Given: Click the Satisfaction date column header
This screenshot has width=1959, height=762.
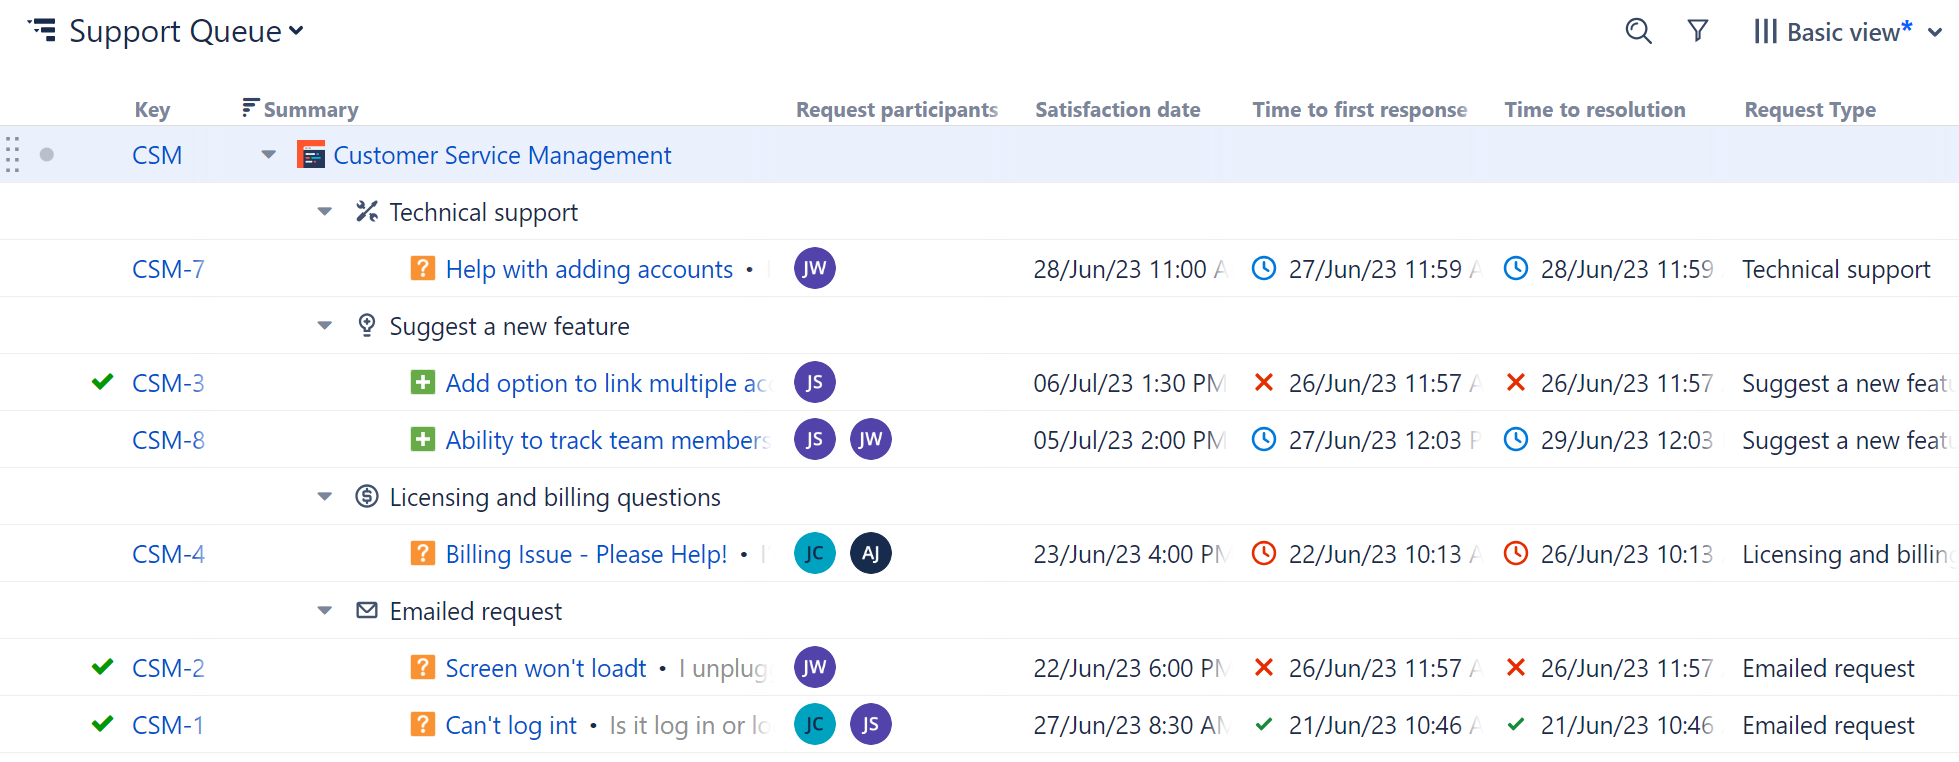Looking at the screenshot, I should 1117,110.
